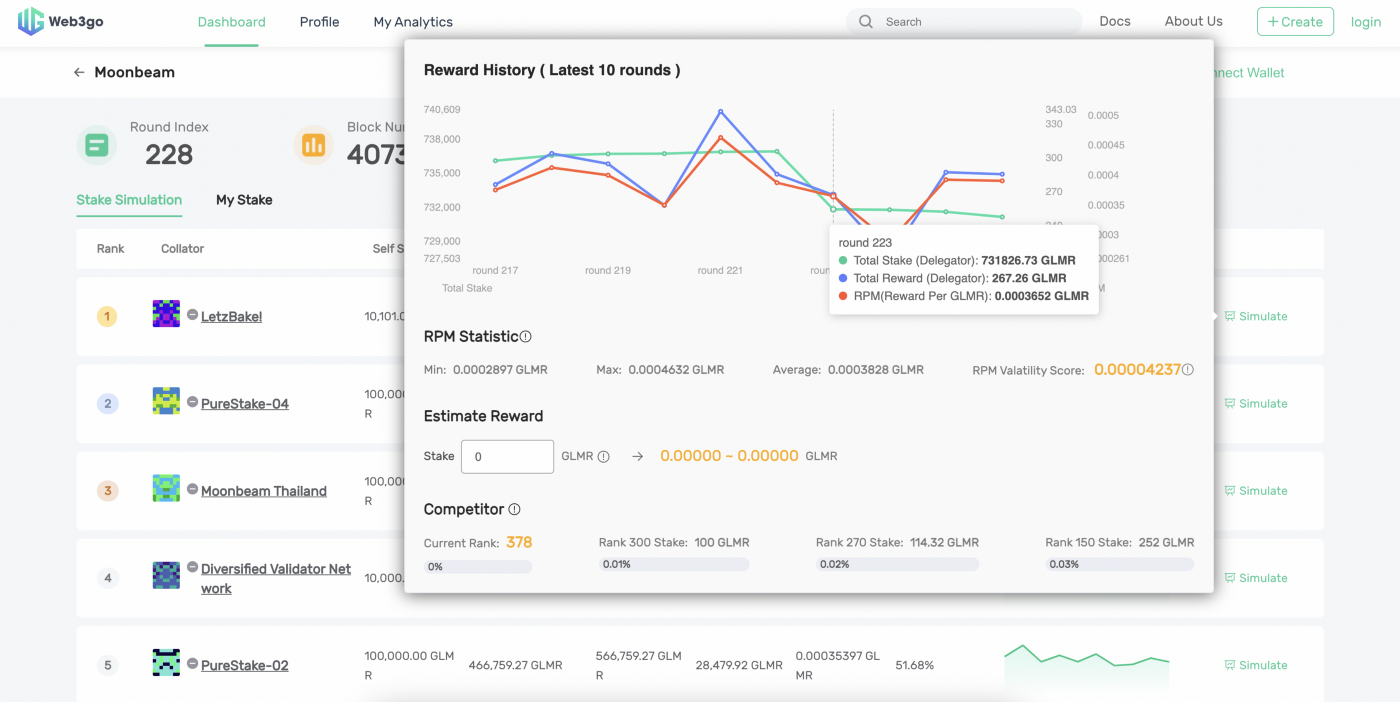
Task: Click the Current Rank value 378
Action: pyautogui.click(x=519, y=542)
